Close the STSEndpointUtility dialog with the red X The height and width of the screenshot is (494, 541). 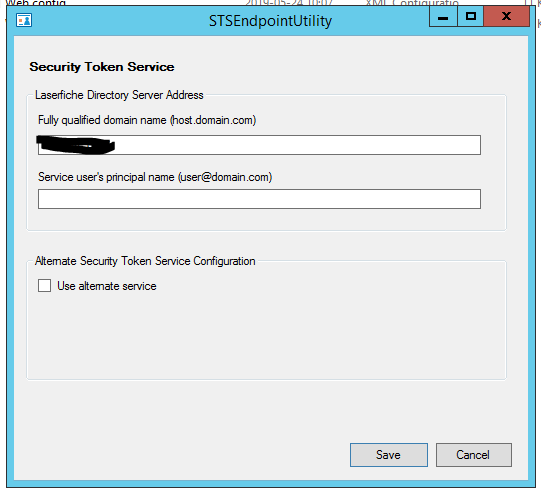pos(506,16)
